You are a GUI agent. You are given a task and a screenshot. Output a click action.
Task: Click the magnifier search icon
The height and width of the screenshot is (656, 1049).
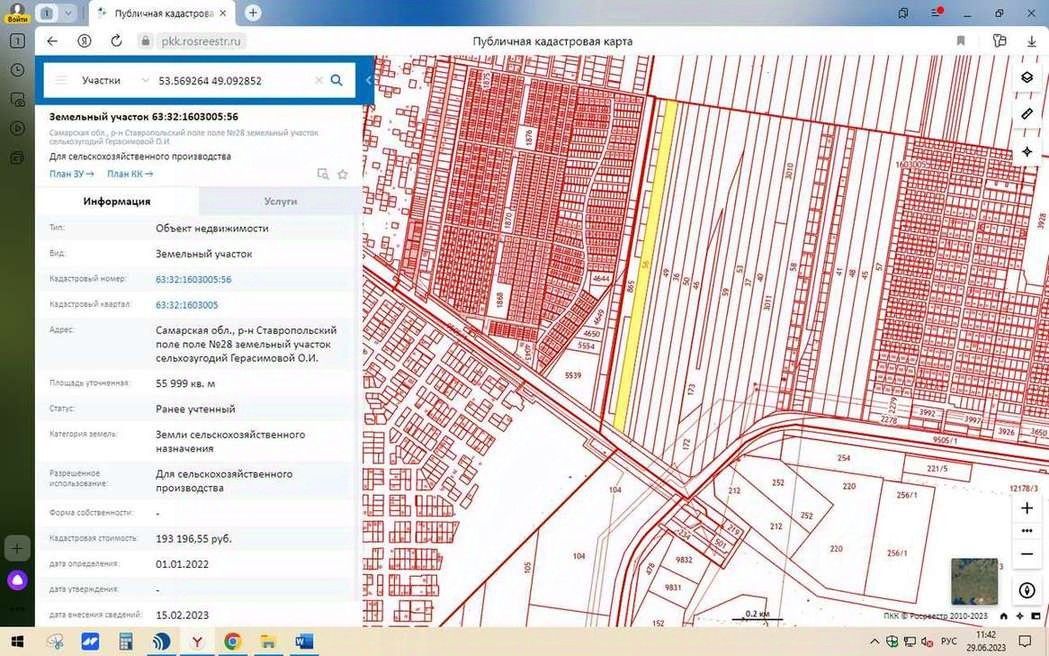click(337, 81)
